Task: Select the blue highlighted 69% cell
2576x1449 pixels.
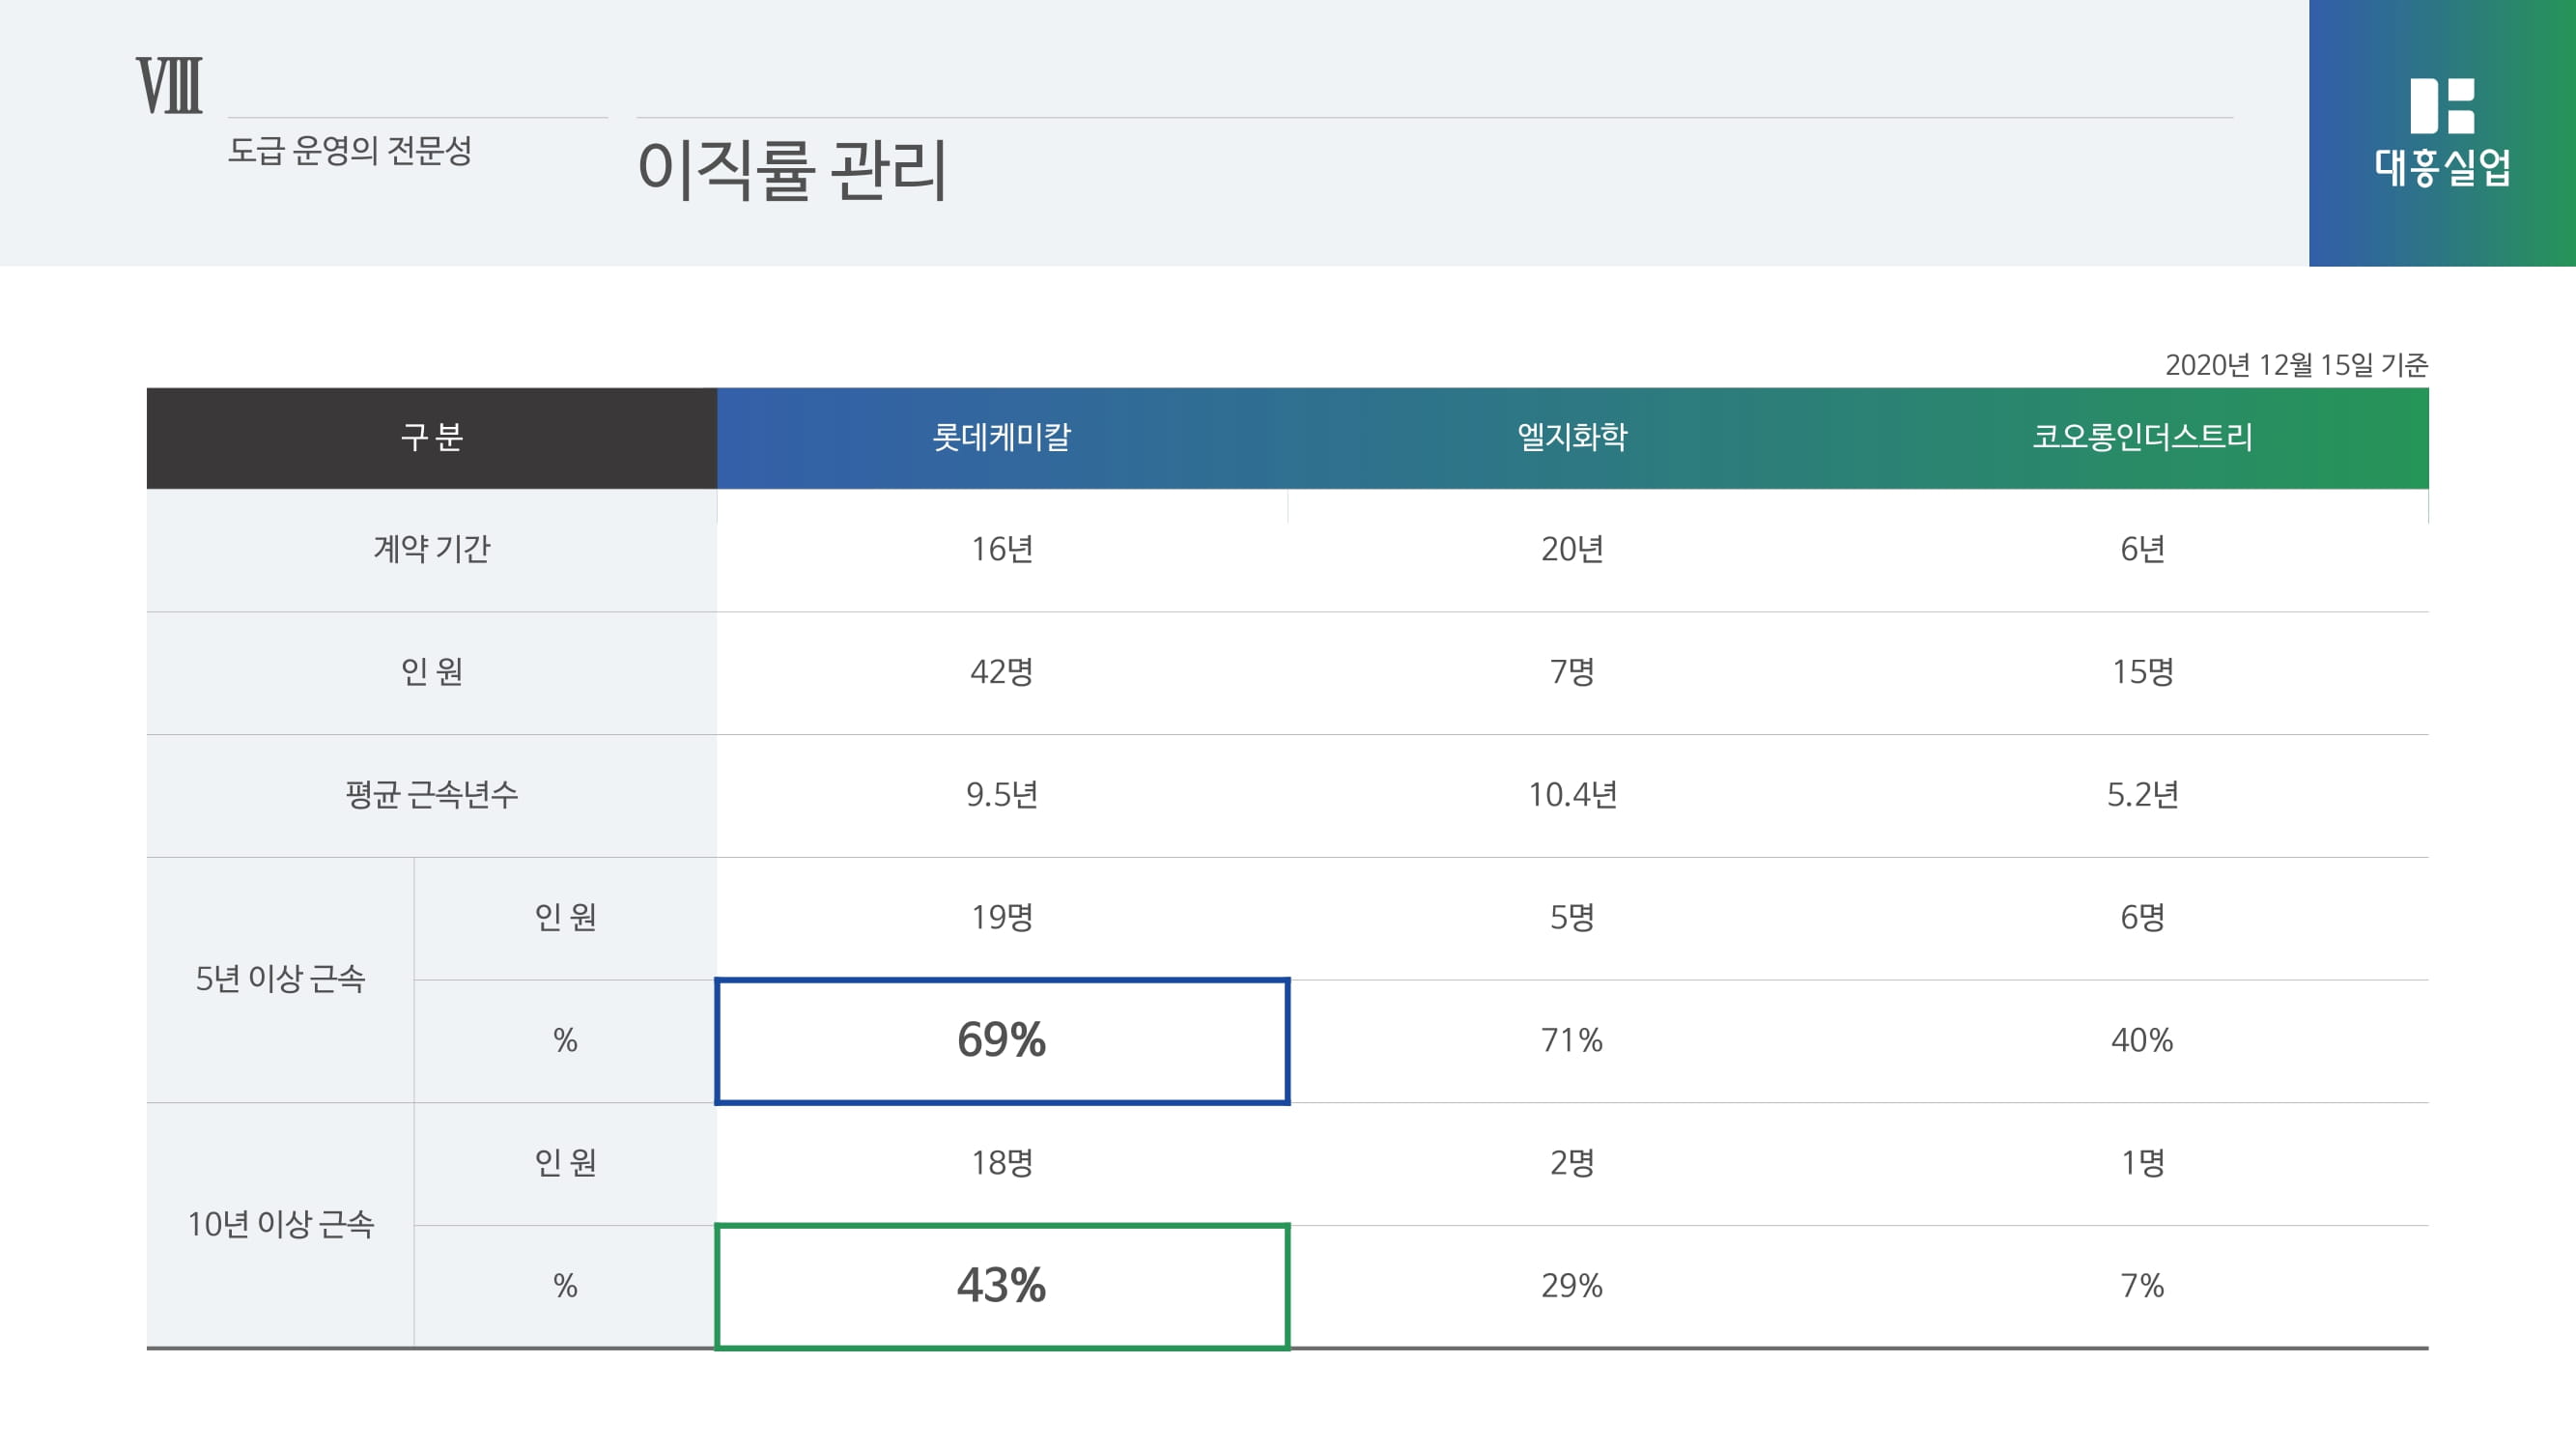Action: coord(1001,1040)
